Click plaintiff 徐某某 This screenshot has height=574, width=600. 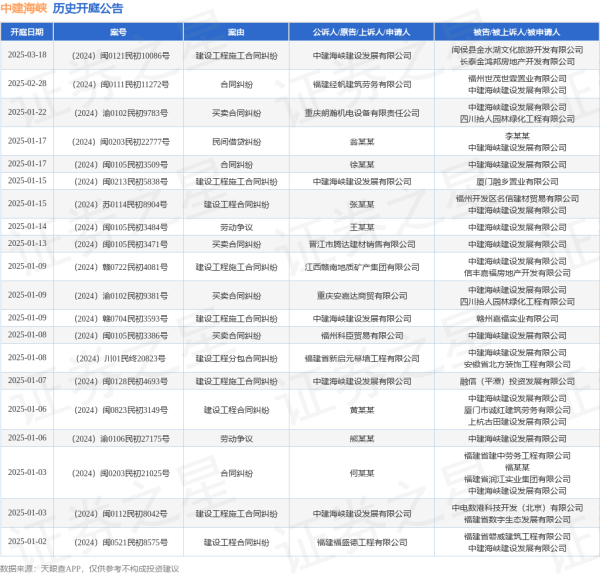pos(362,165)
